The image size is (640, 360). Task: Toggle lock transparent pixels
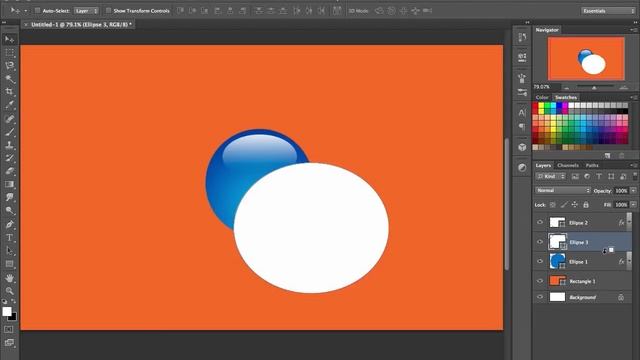coord(553,204)
